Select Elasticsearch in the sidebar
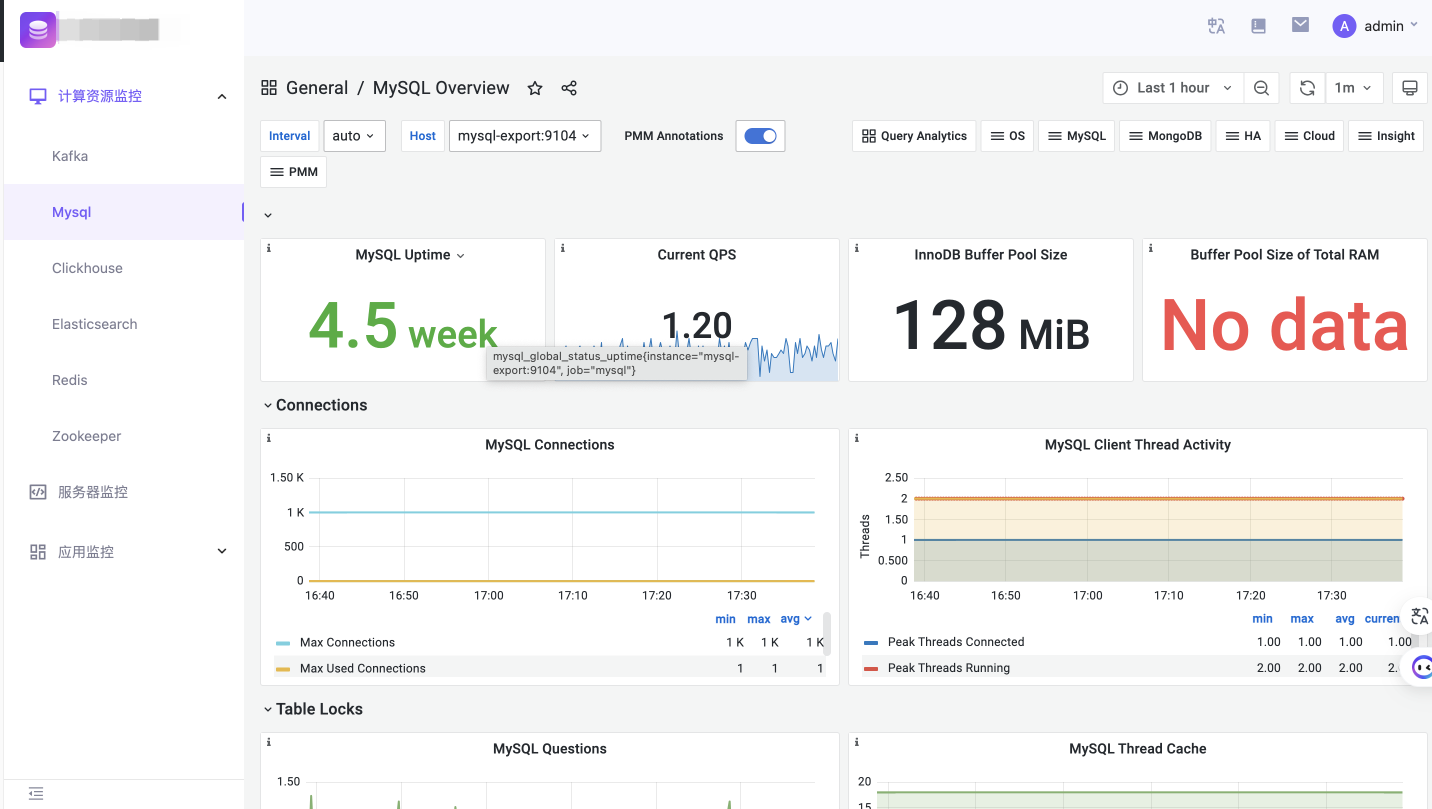This screenshot has height=809, width=1432. 124,324
